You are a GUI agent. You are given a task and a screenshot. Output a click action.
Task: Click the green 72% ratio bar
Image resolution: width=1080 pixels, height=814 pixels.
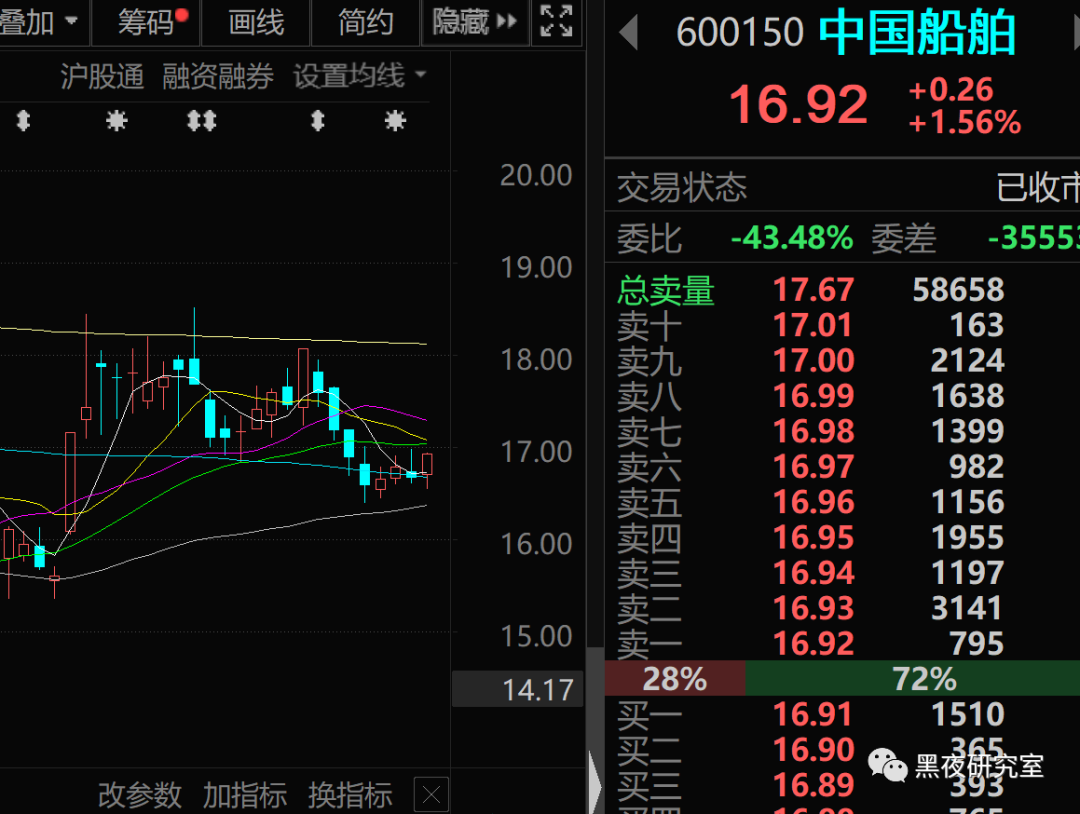point(913,678)
